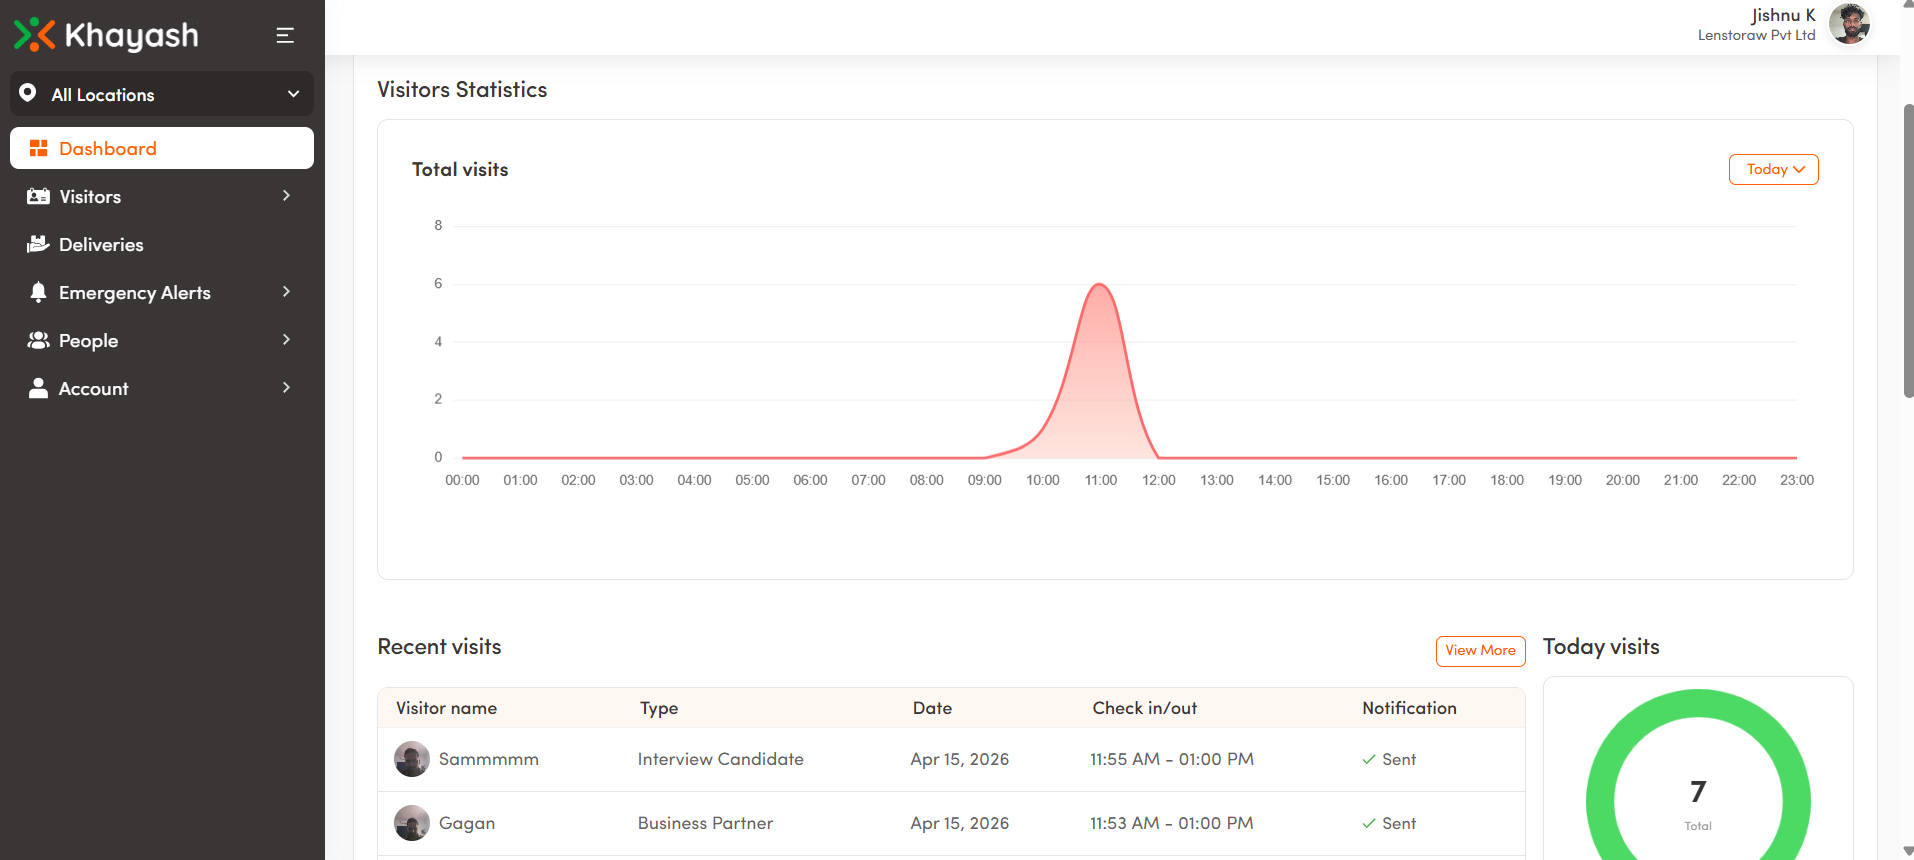Click the location pin icon
This screenshot has width=1914, height=860.
tap(28, 93)
